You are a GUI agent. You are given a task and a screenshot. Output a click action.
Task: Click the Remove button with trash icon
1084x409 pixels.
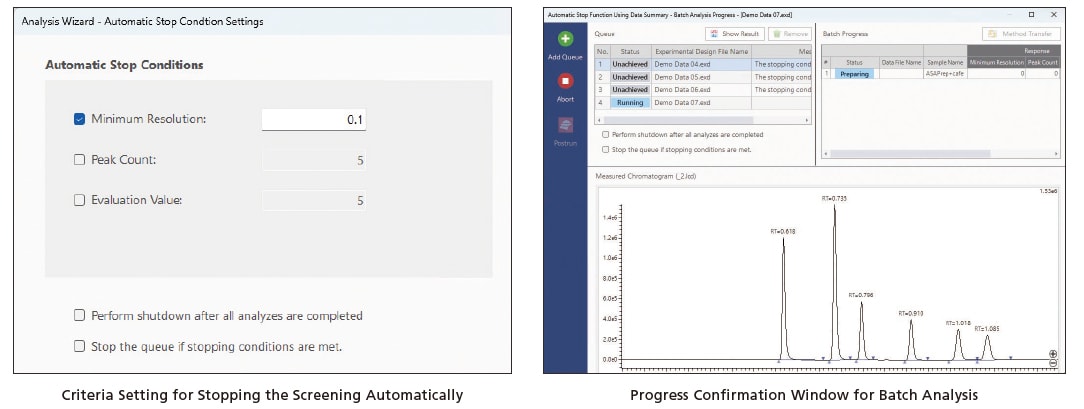pyautogui.click(x=789, y=33)
